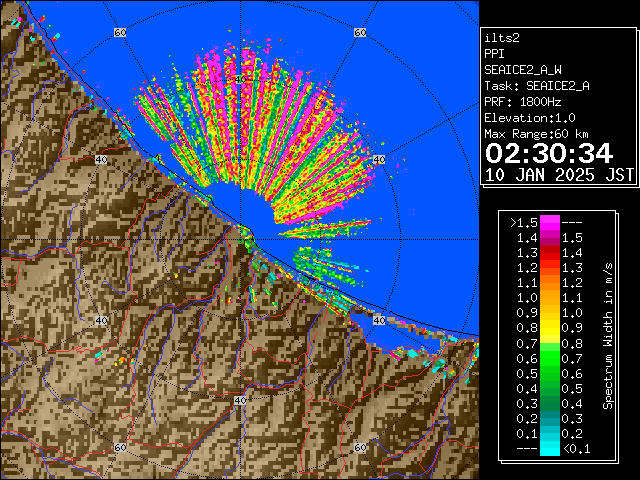The image size is (640, 480).
Task: Click the PRF: 1800Hz value
Action: [523, 102]
